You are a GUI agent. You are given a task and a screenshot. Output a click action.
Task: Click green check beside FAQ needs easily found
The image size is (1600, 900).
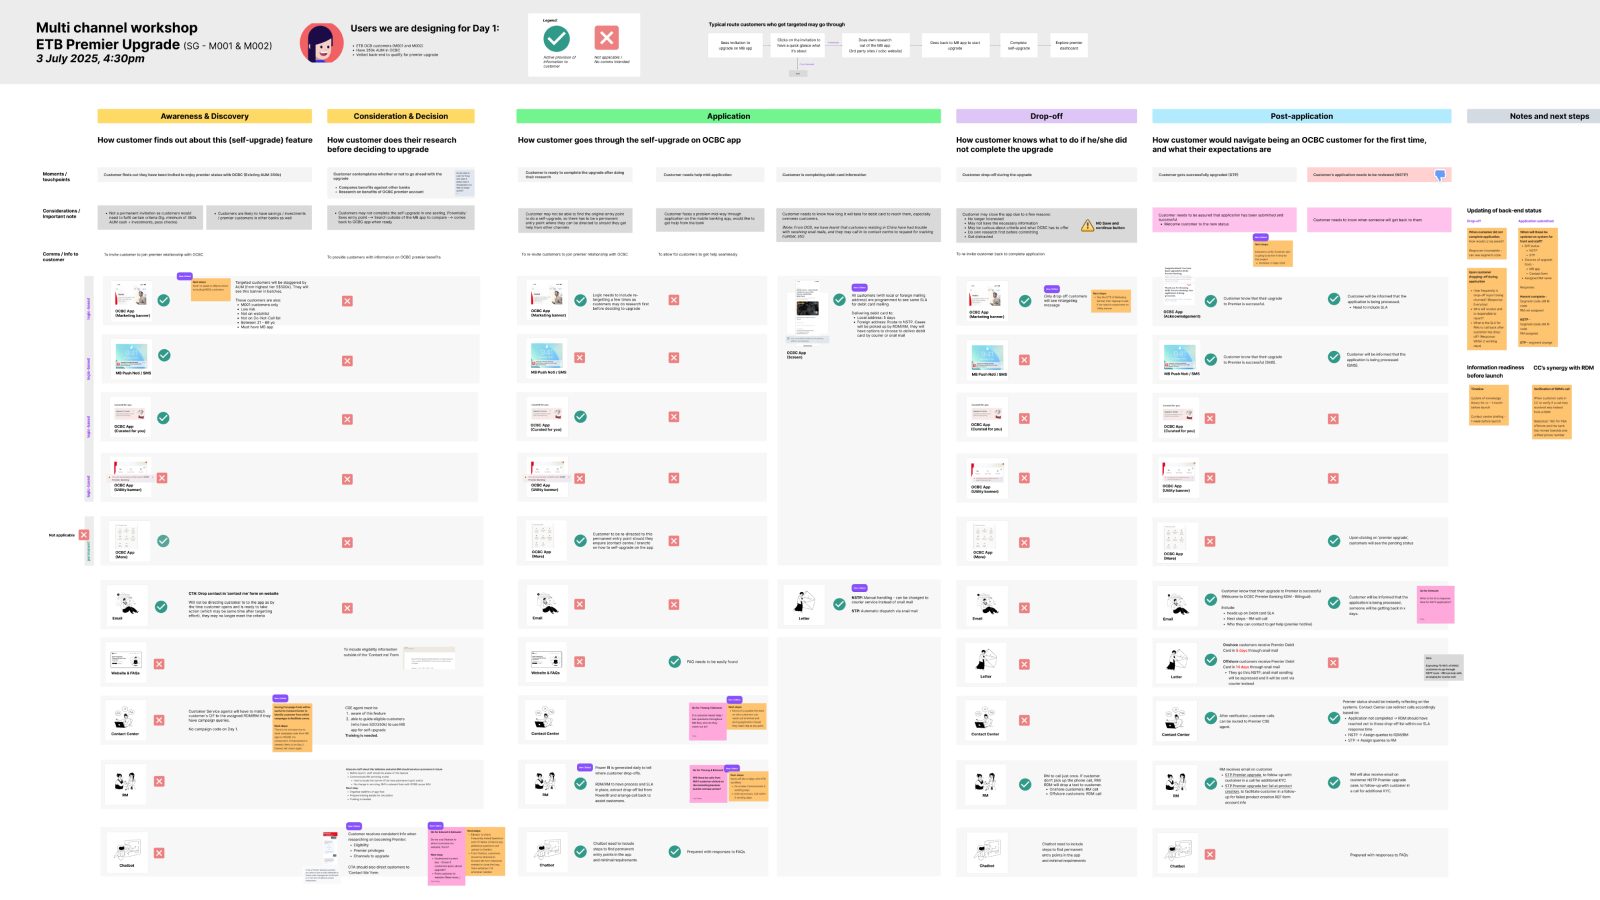675,661
